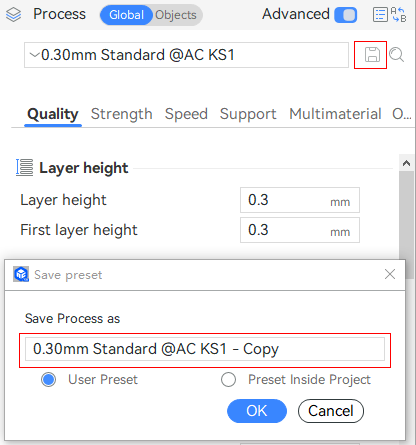Viewport: 416px width, 445px height.
Task: Open the Support tab
Action: point(248,114)
